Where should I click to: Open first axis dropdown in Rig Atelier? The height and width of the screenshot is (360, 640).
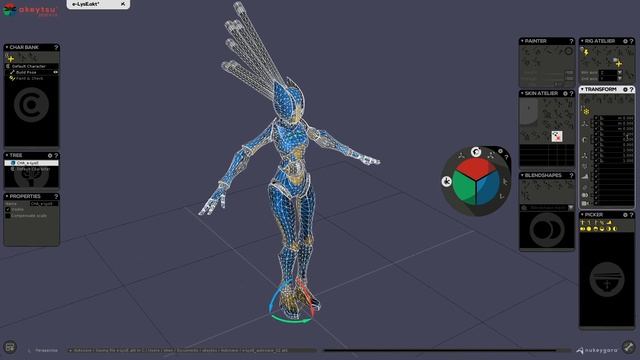620,72
